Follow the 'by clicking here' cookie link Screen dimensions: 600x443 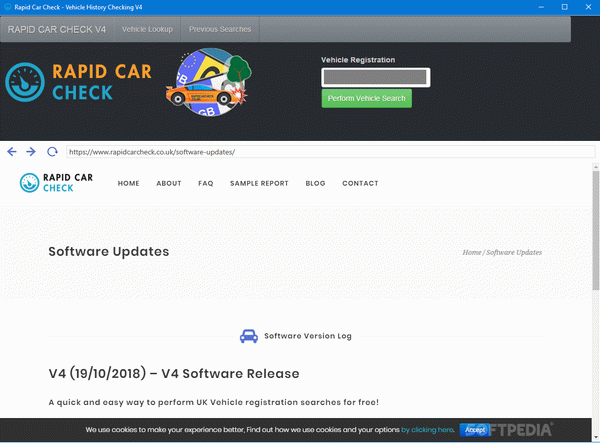pos(427,430)
